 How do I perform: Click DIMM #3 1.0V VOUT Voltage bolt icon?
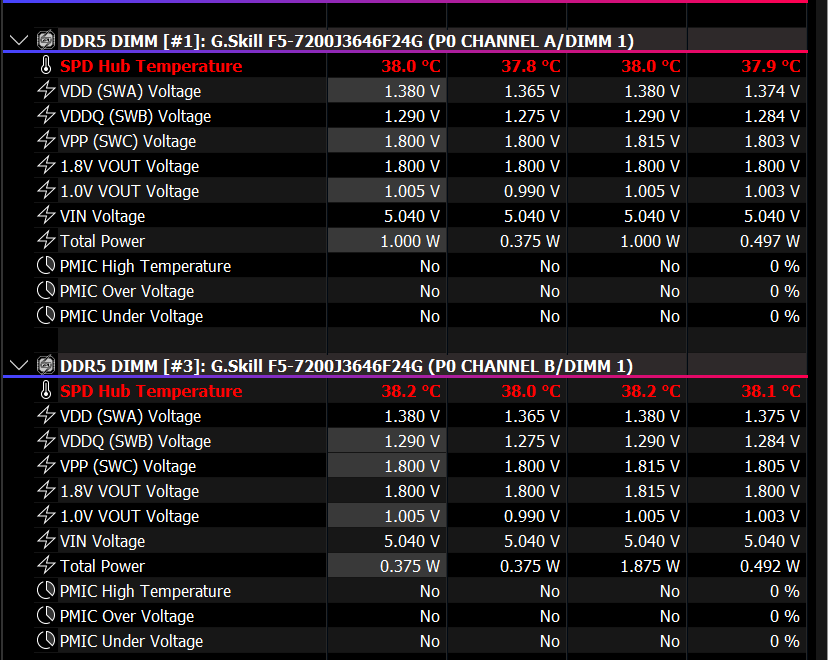(46, 515)
